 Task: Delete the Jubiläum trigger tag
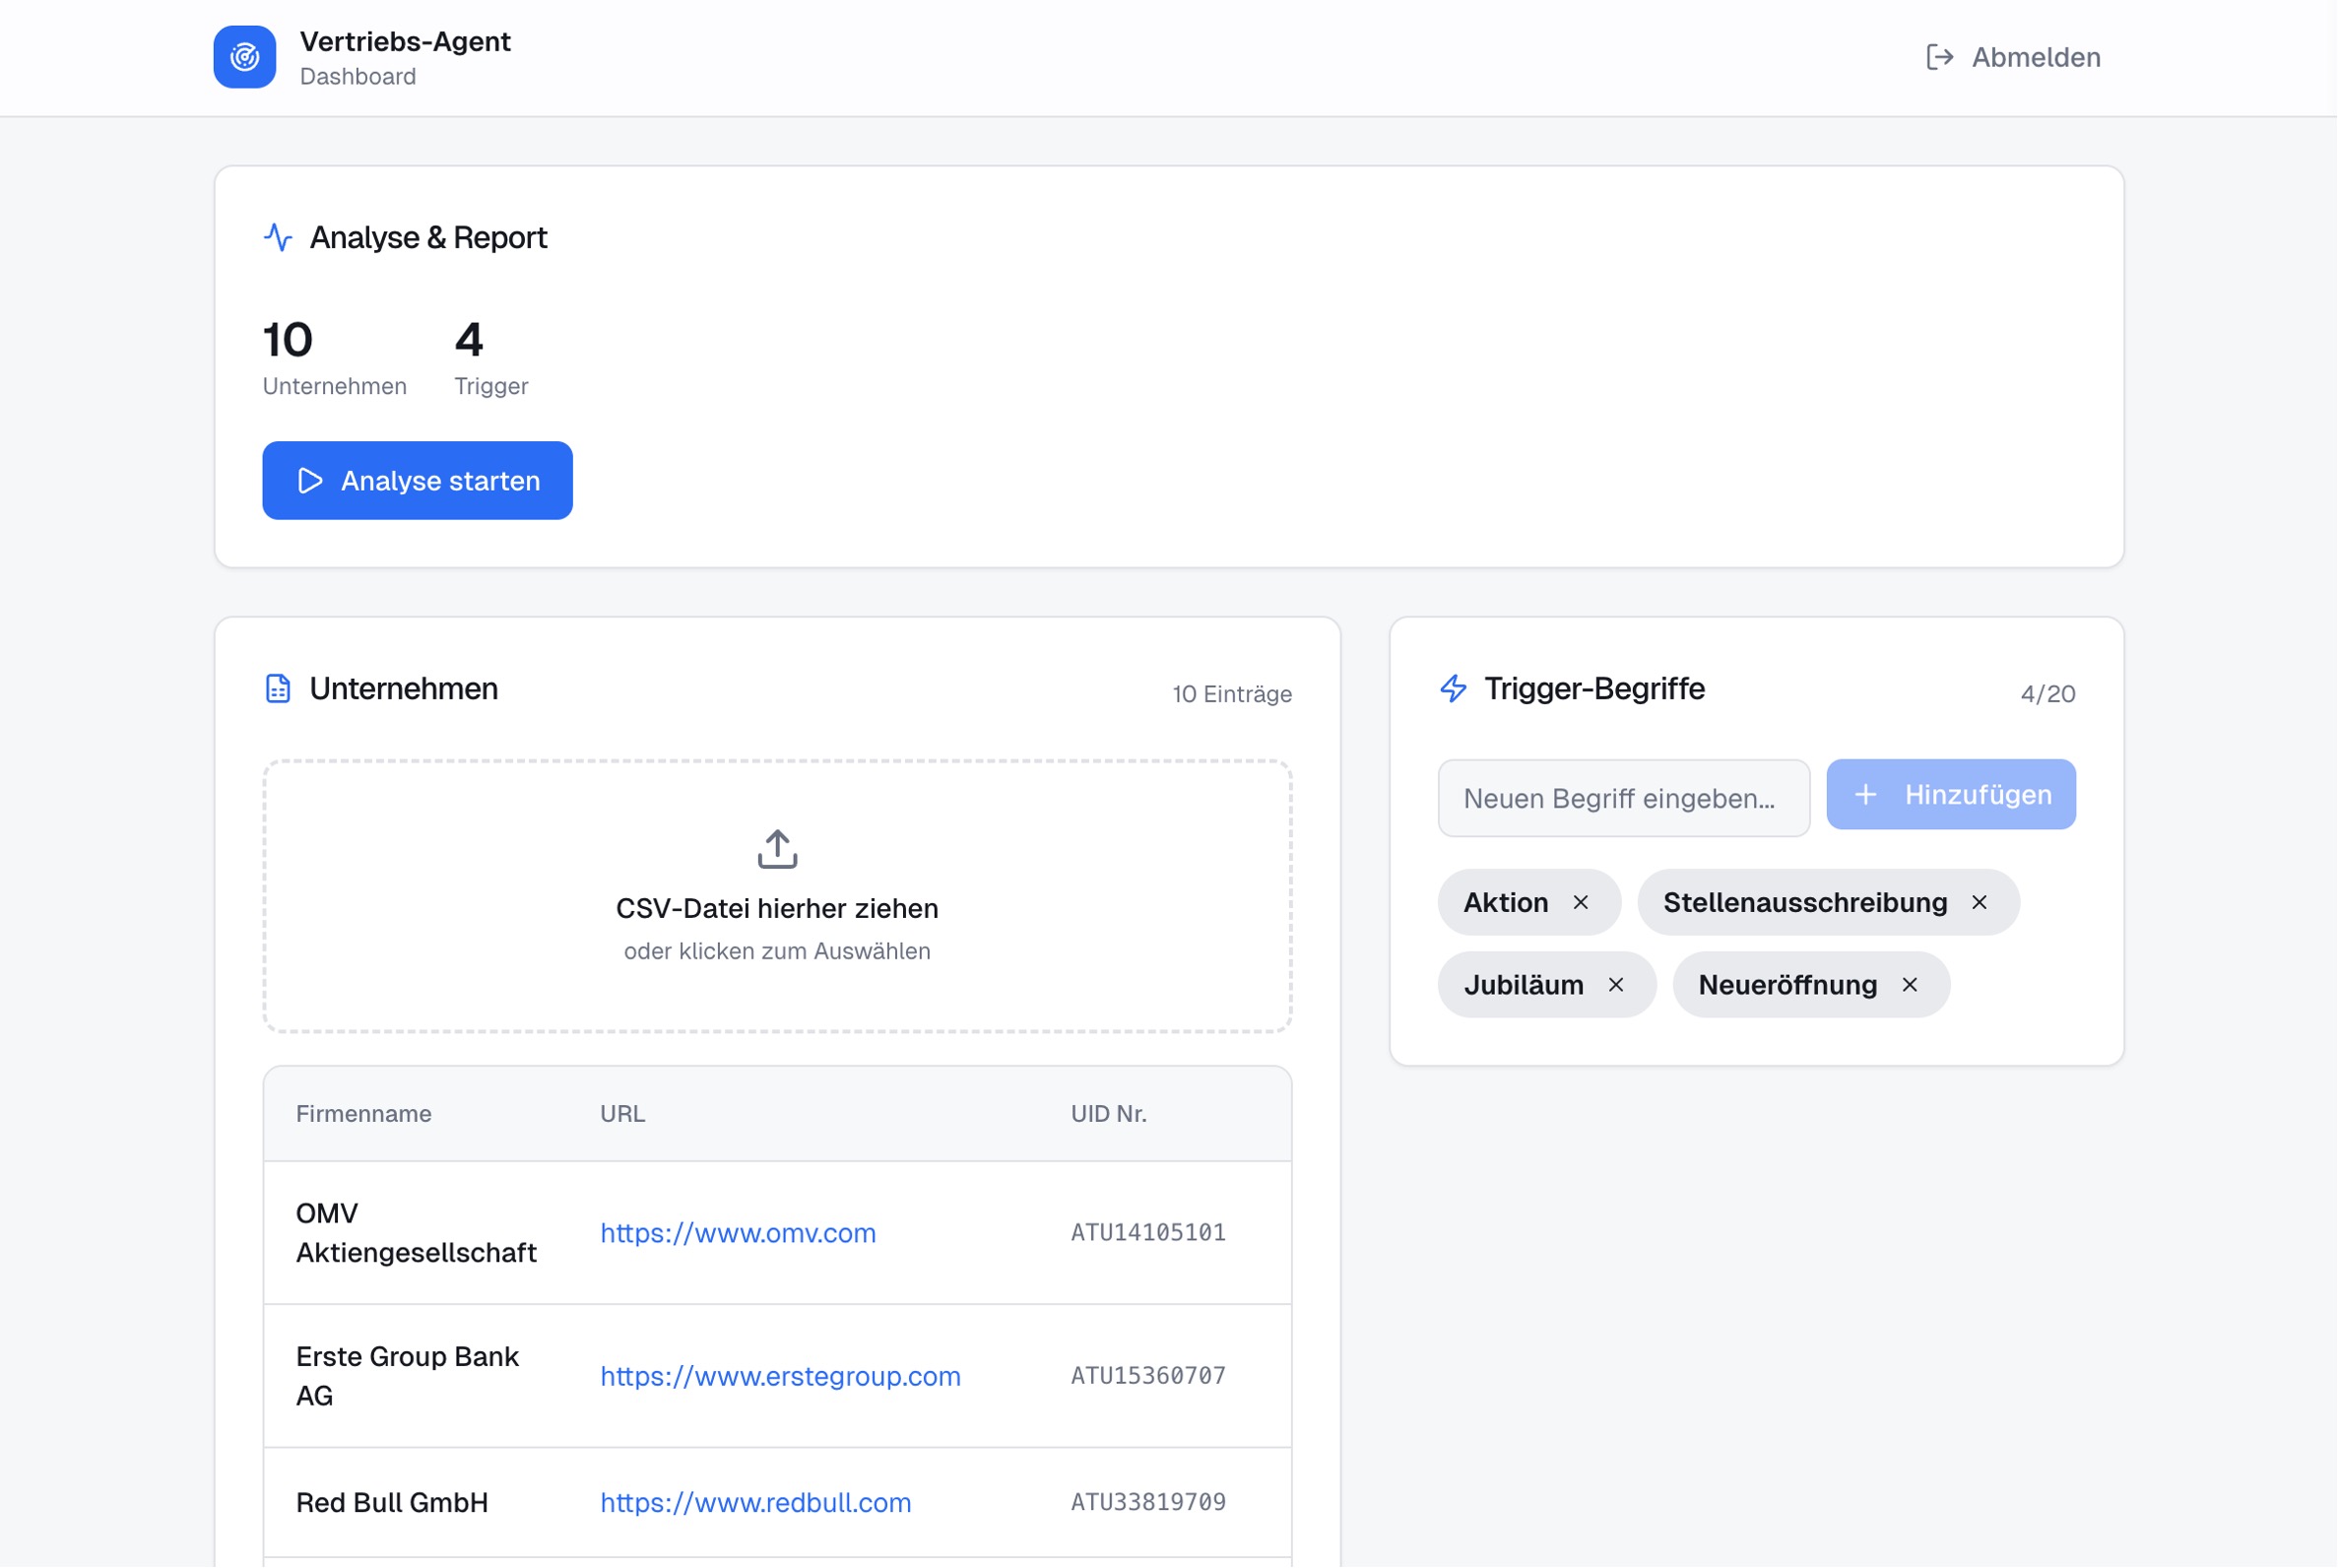[x=1615, y=985]
